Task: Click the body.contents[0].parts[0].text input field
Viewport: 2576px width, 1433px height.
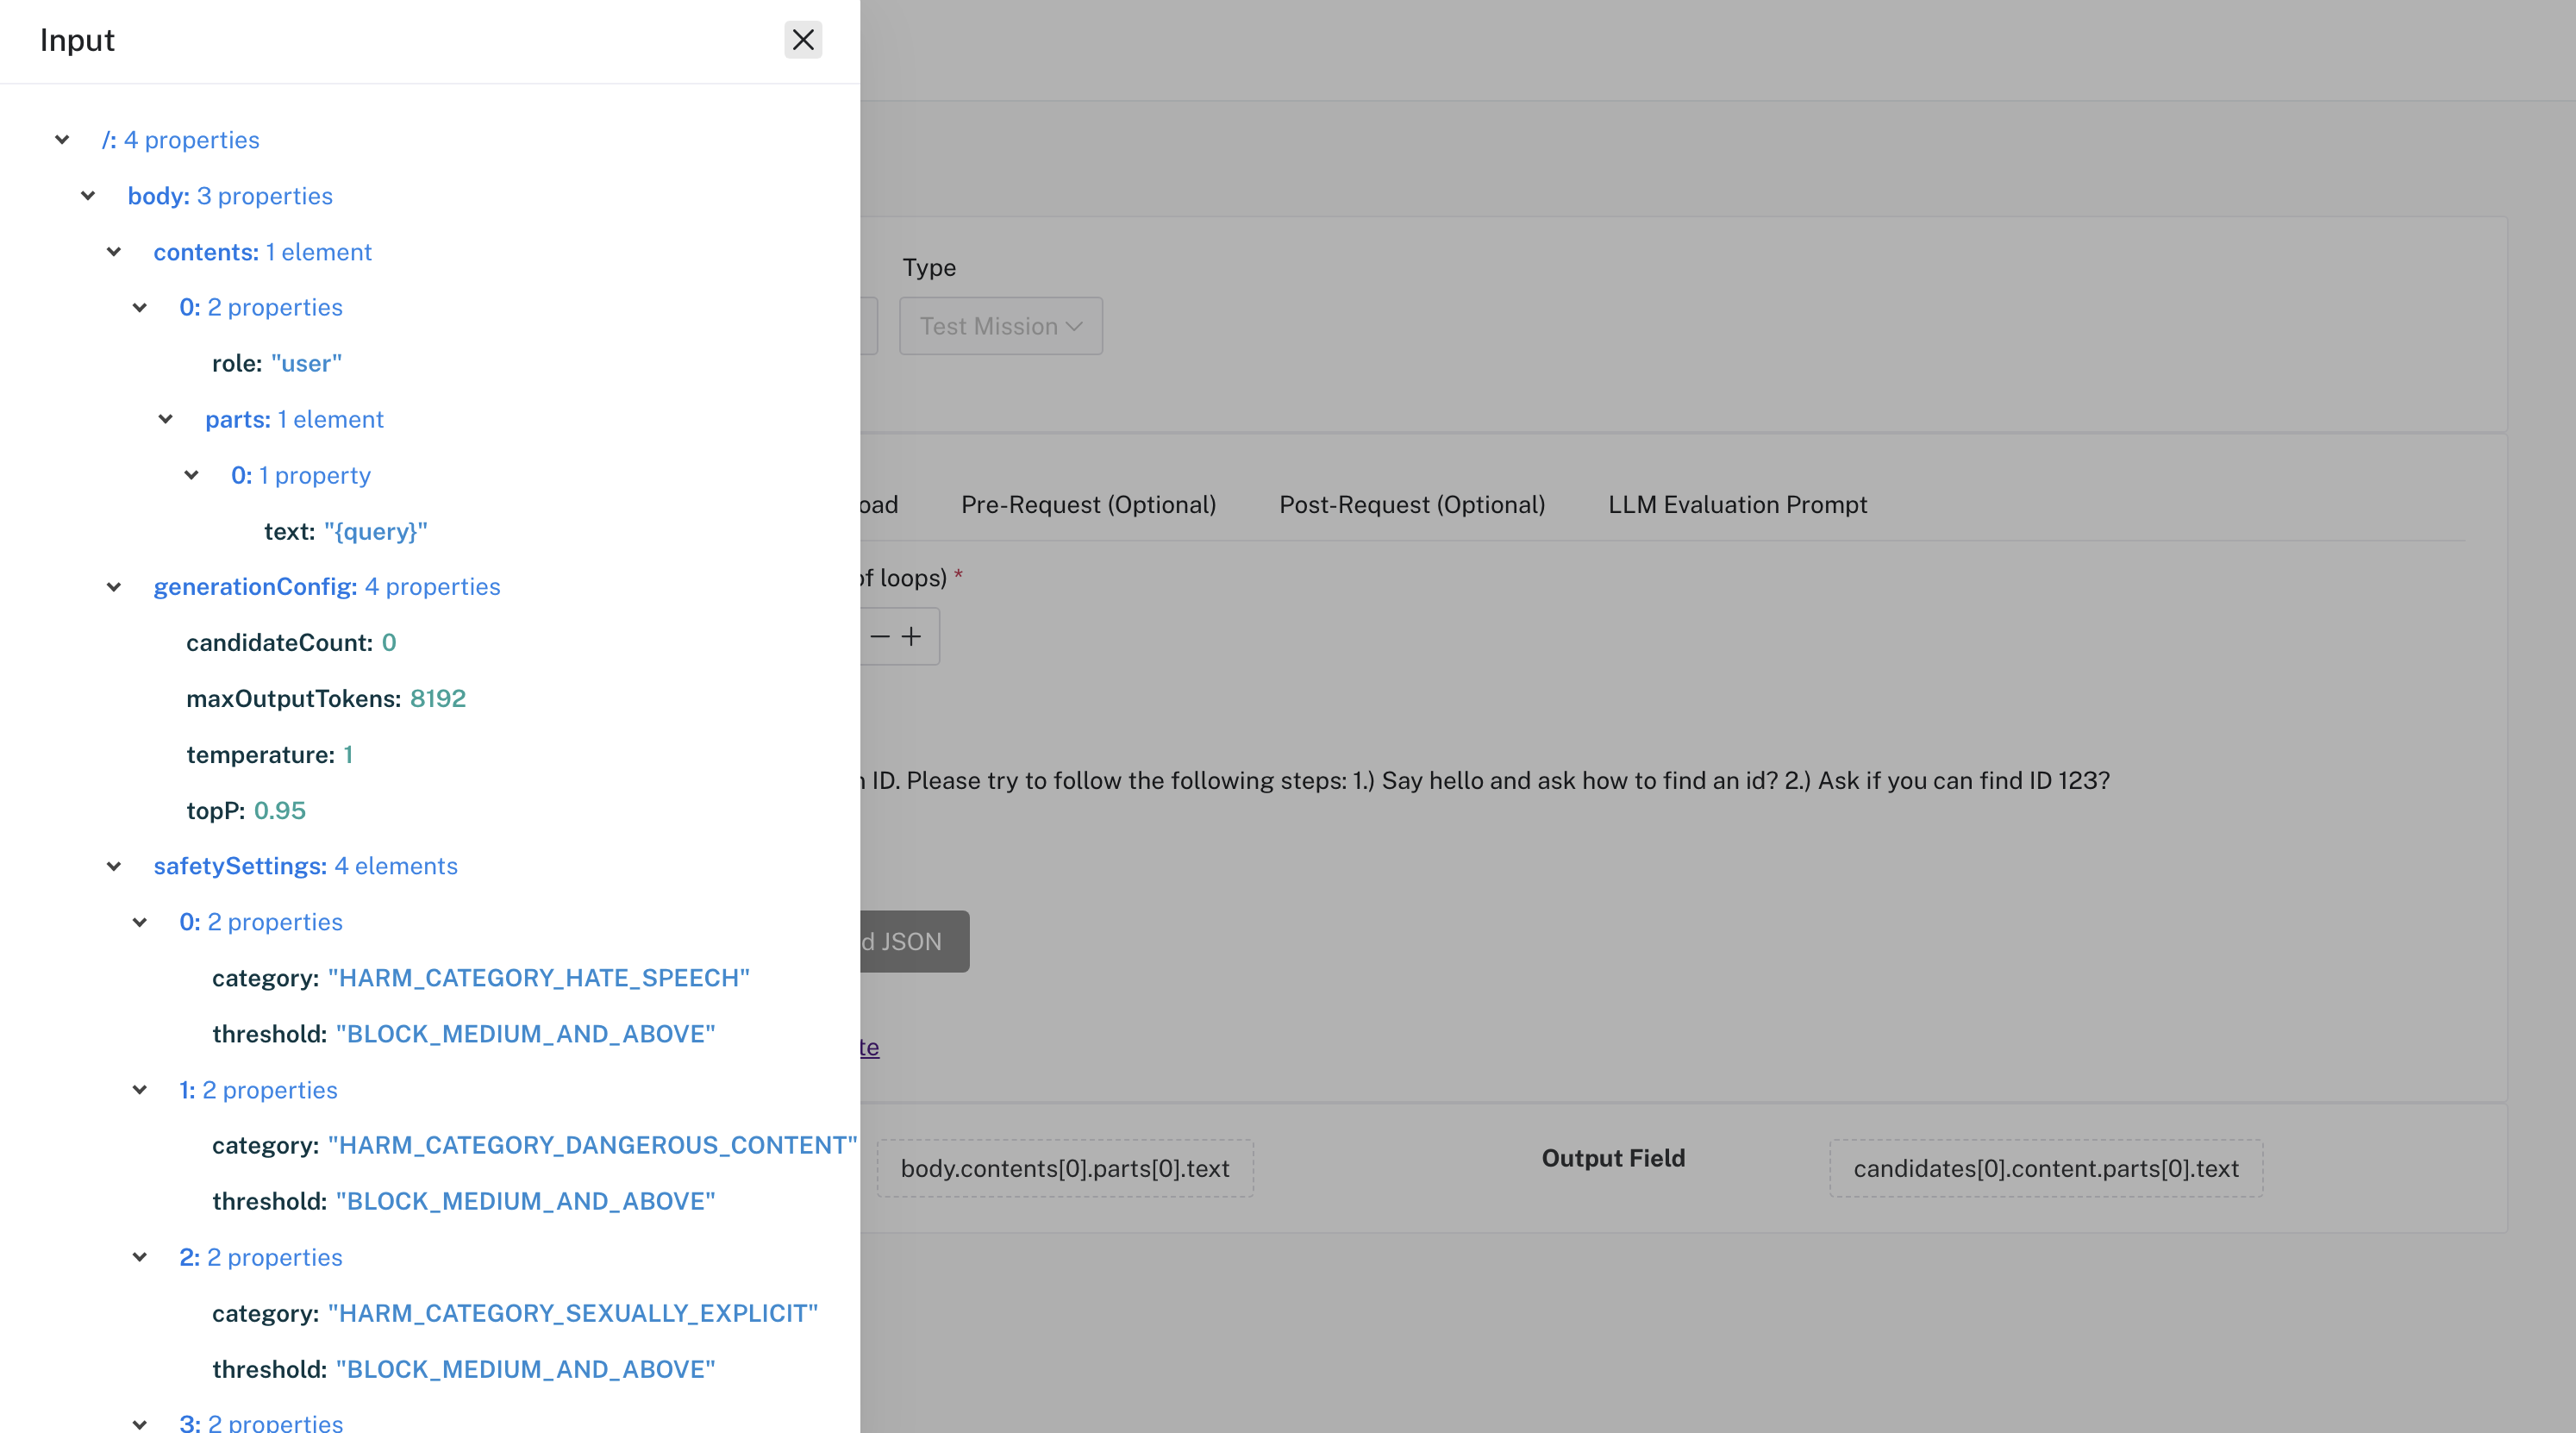Action: (1065, 1168)
